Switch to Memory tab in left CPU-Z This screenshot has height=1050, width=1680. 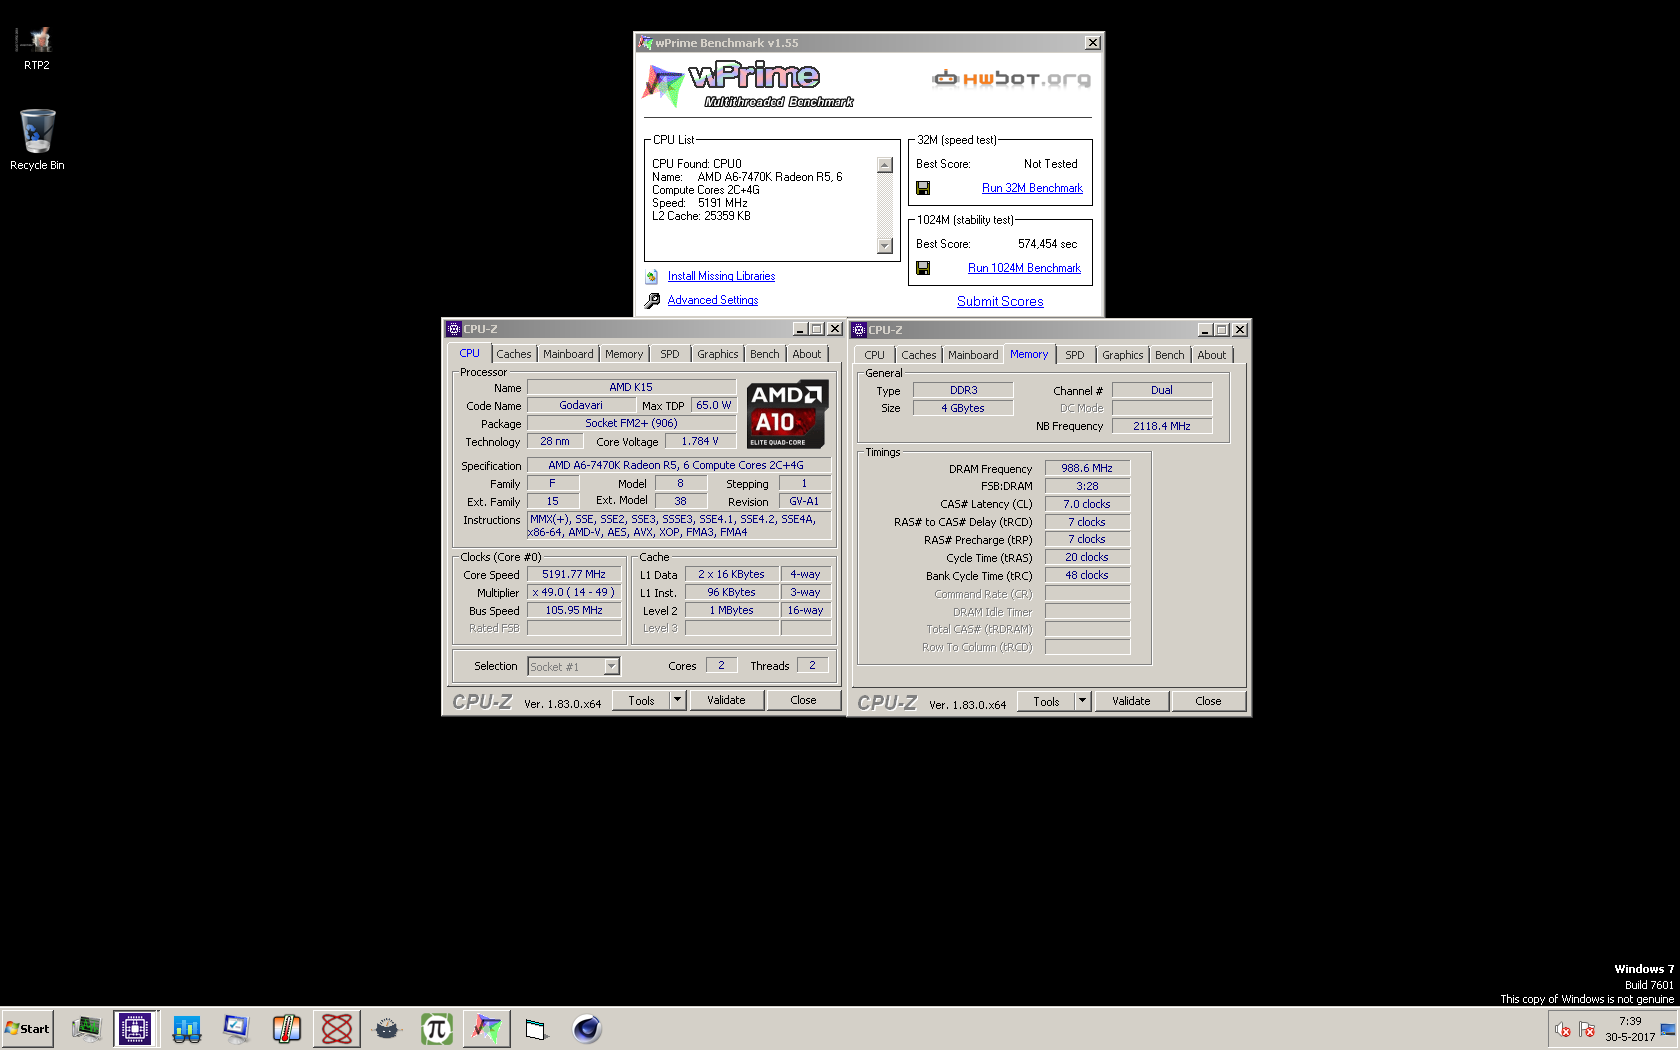[624, 354]
